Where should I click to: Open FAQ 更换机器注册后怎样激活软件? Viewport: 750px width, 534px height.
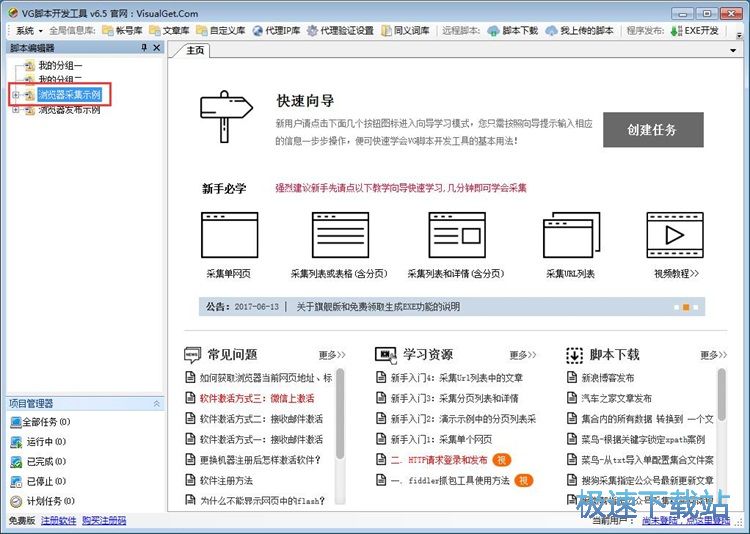260,460
